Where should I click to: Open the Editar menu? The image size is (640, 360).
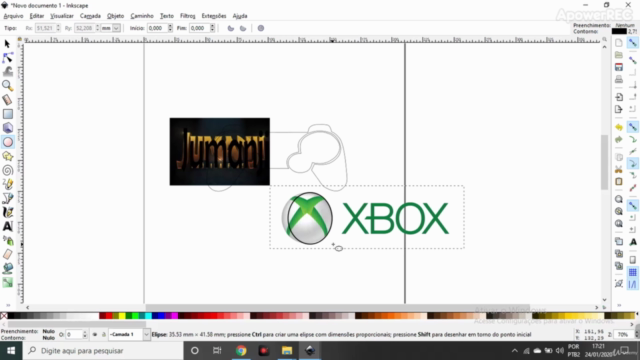tap(37, 16)
